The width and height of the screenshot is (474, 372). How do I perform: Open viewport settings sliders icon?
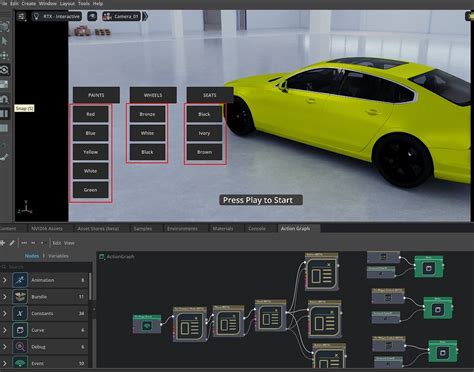[21, 16]
